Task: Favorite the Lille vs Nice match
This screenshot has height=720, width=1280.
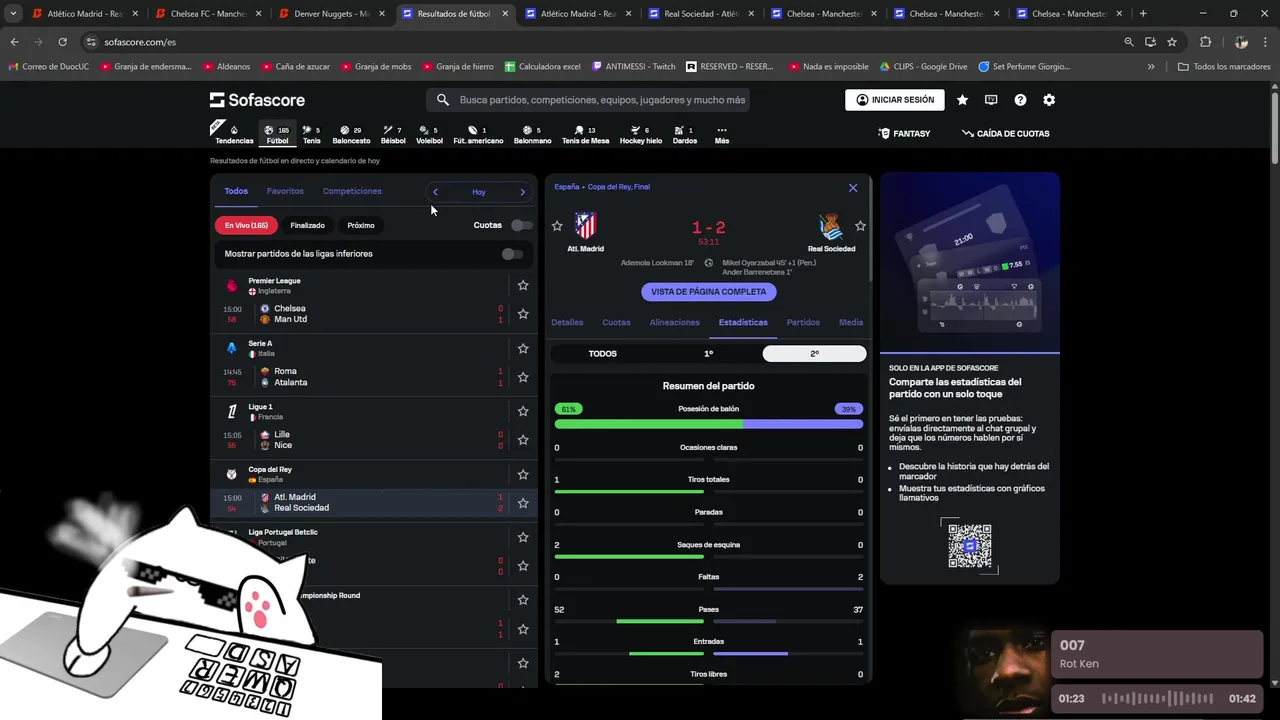Action: click(523, 440)
